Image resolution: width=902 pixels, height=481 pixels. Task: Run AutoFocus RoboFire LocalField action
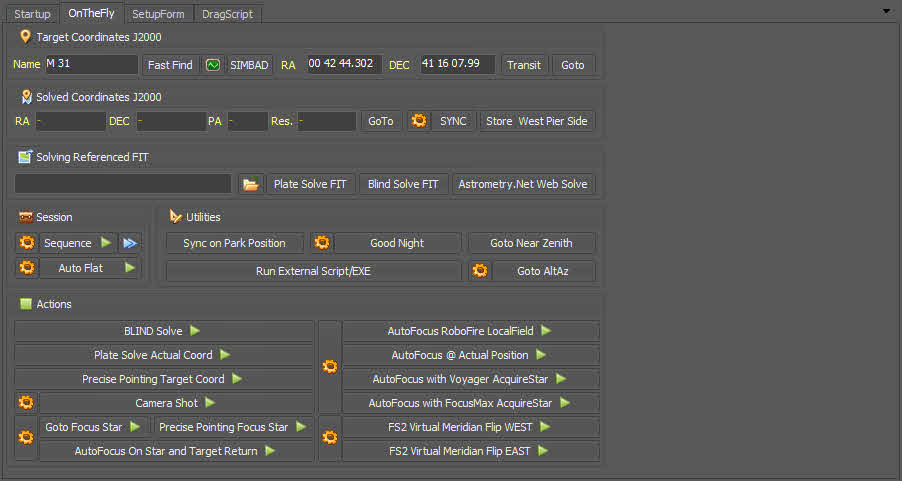[471, 331]
